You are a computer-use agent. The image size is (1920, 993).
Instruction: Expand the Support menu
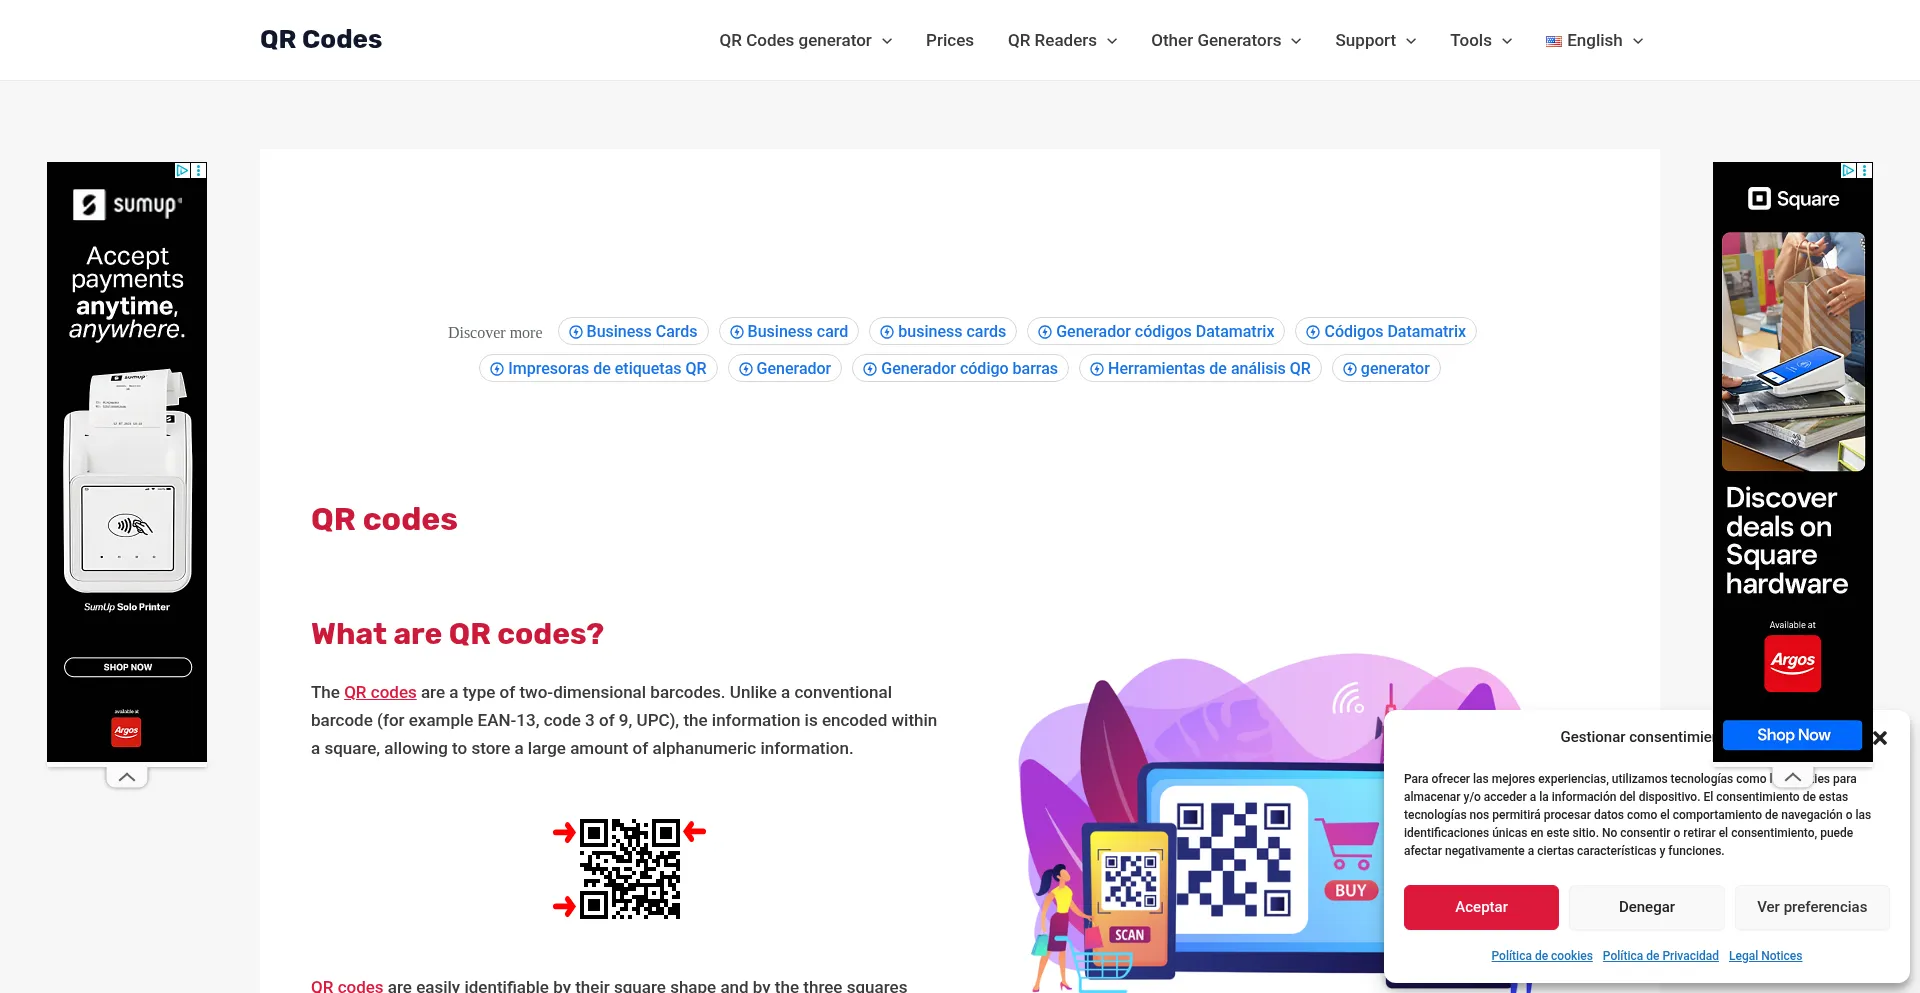pos(1375,41)
